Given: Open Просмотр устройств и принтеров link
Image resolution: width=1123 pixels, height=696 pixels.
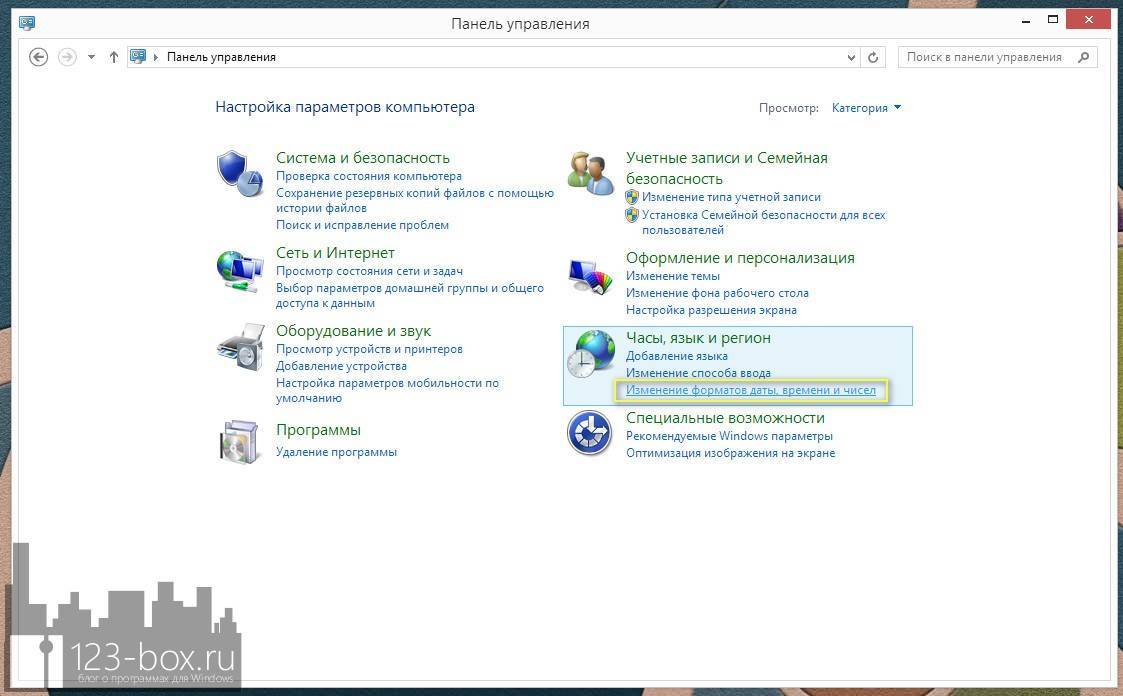Looking at the screenshot, I should click(370, 349).
